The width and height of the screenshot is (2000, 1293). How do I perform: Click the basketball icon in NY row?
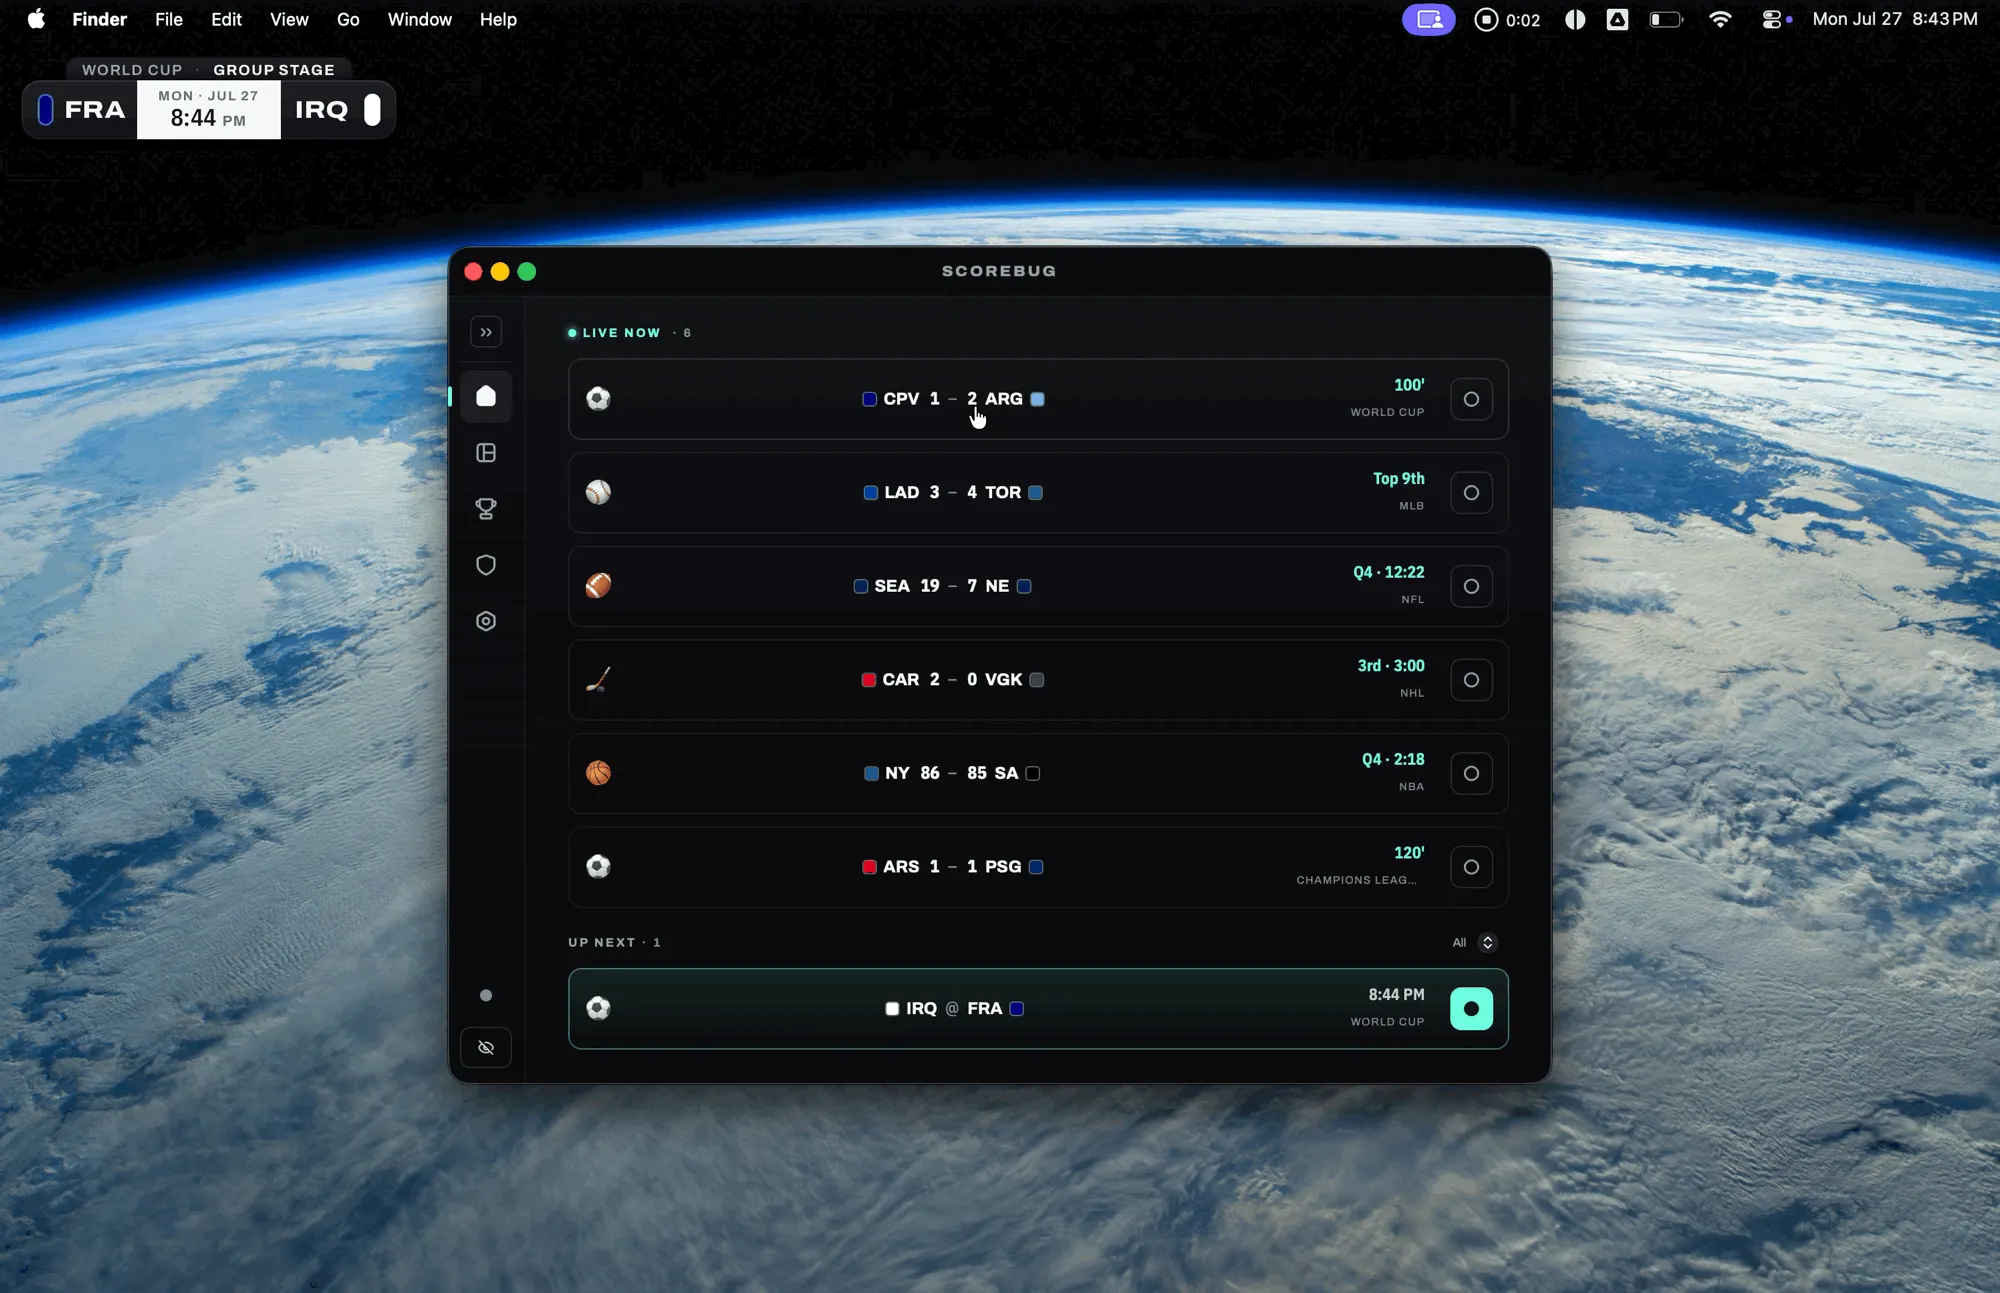tap(598, 773)
